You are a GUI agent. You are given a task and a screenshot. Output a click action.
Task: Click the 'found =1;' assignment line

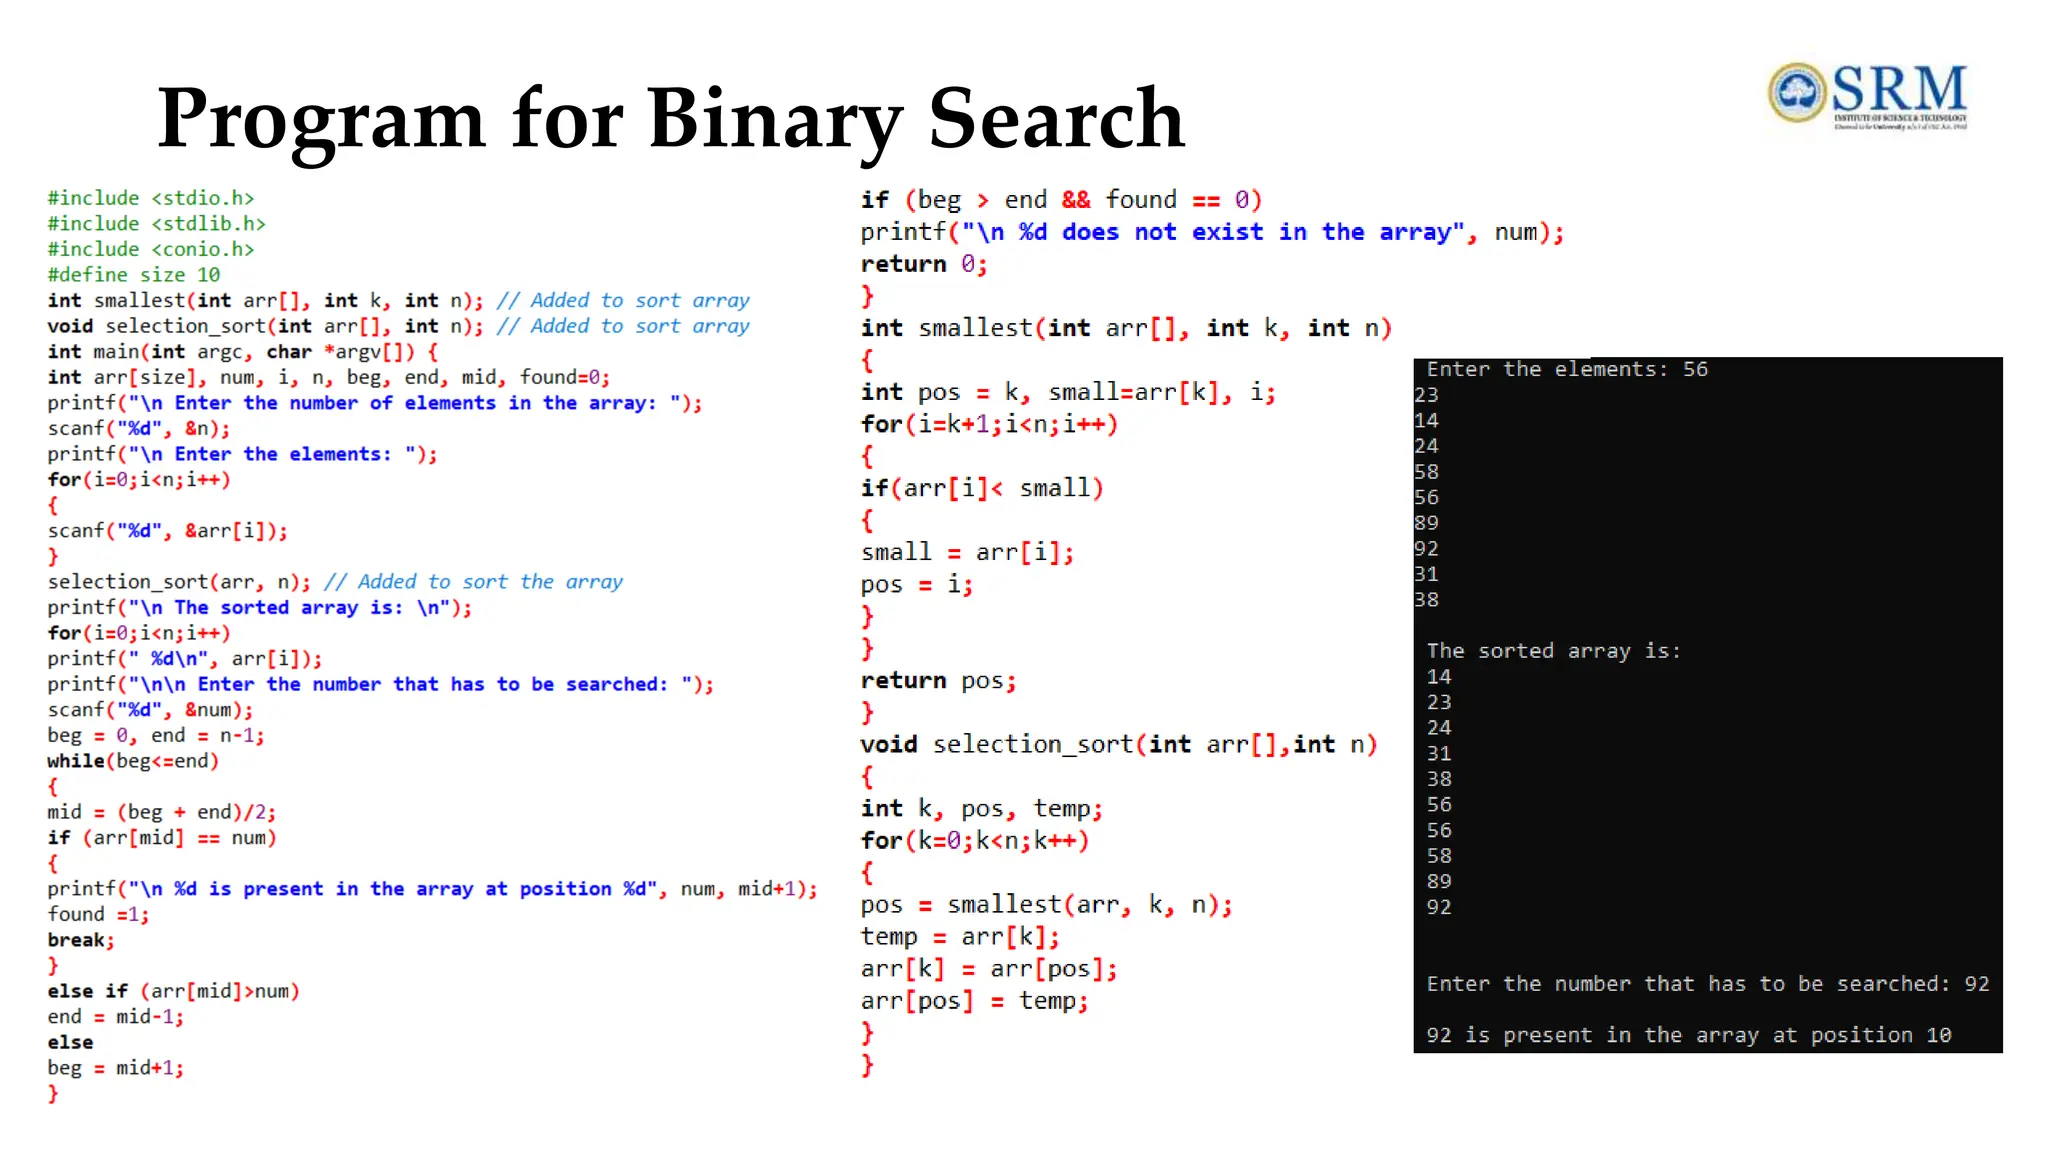click(x=98, y=914)
